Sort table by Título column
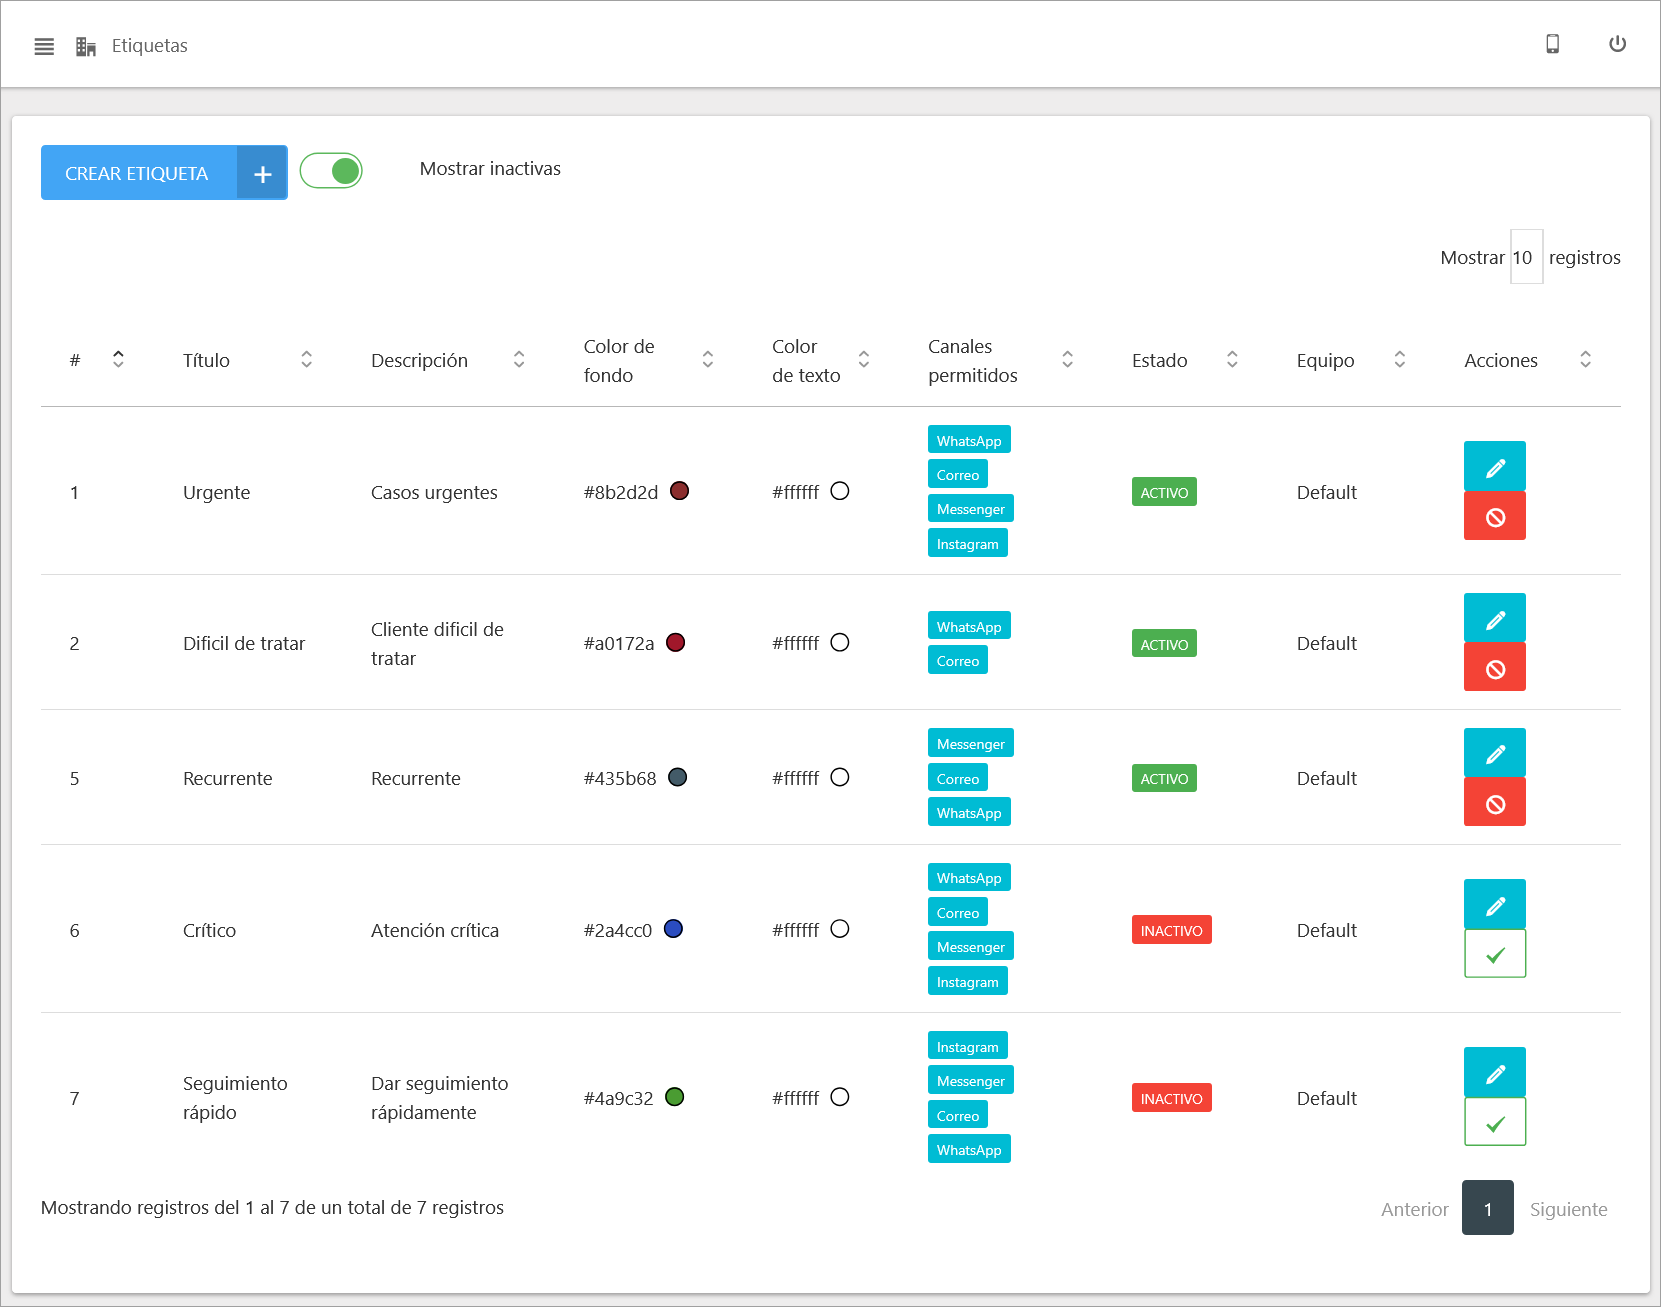The height and width of the screenshot is (1307, 1661). tap(306, 360)
